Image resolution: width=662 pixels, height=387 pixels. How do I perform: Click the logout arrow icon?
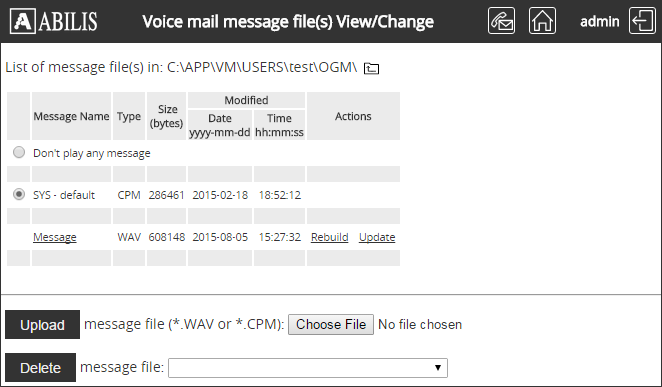pyautogui.click(x=642, y=21)
